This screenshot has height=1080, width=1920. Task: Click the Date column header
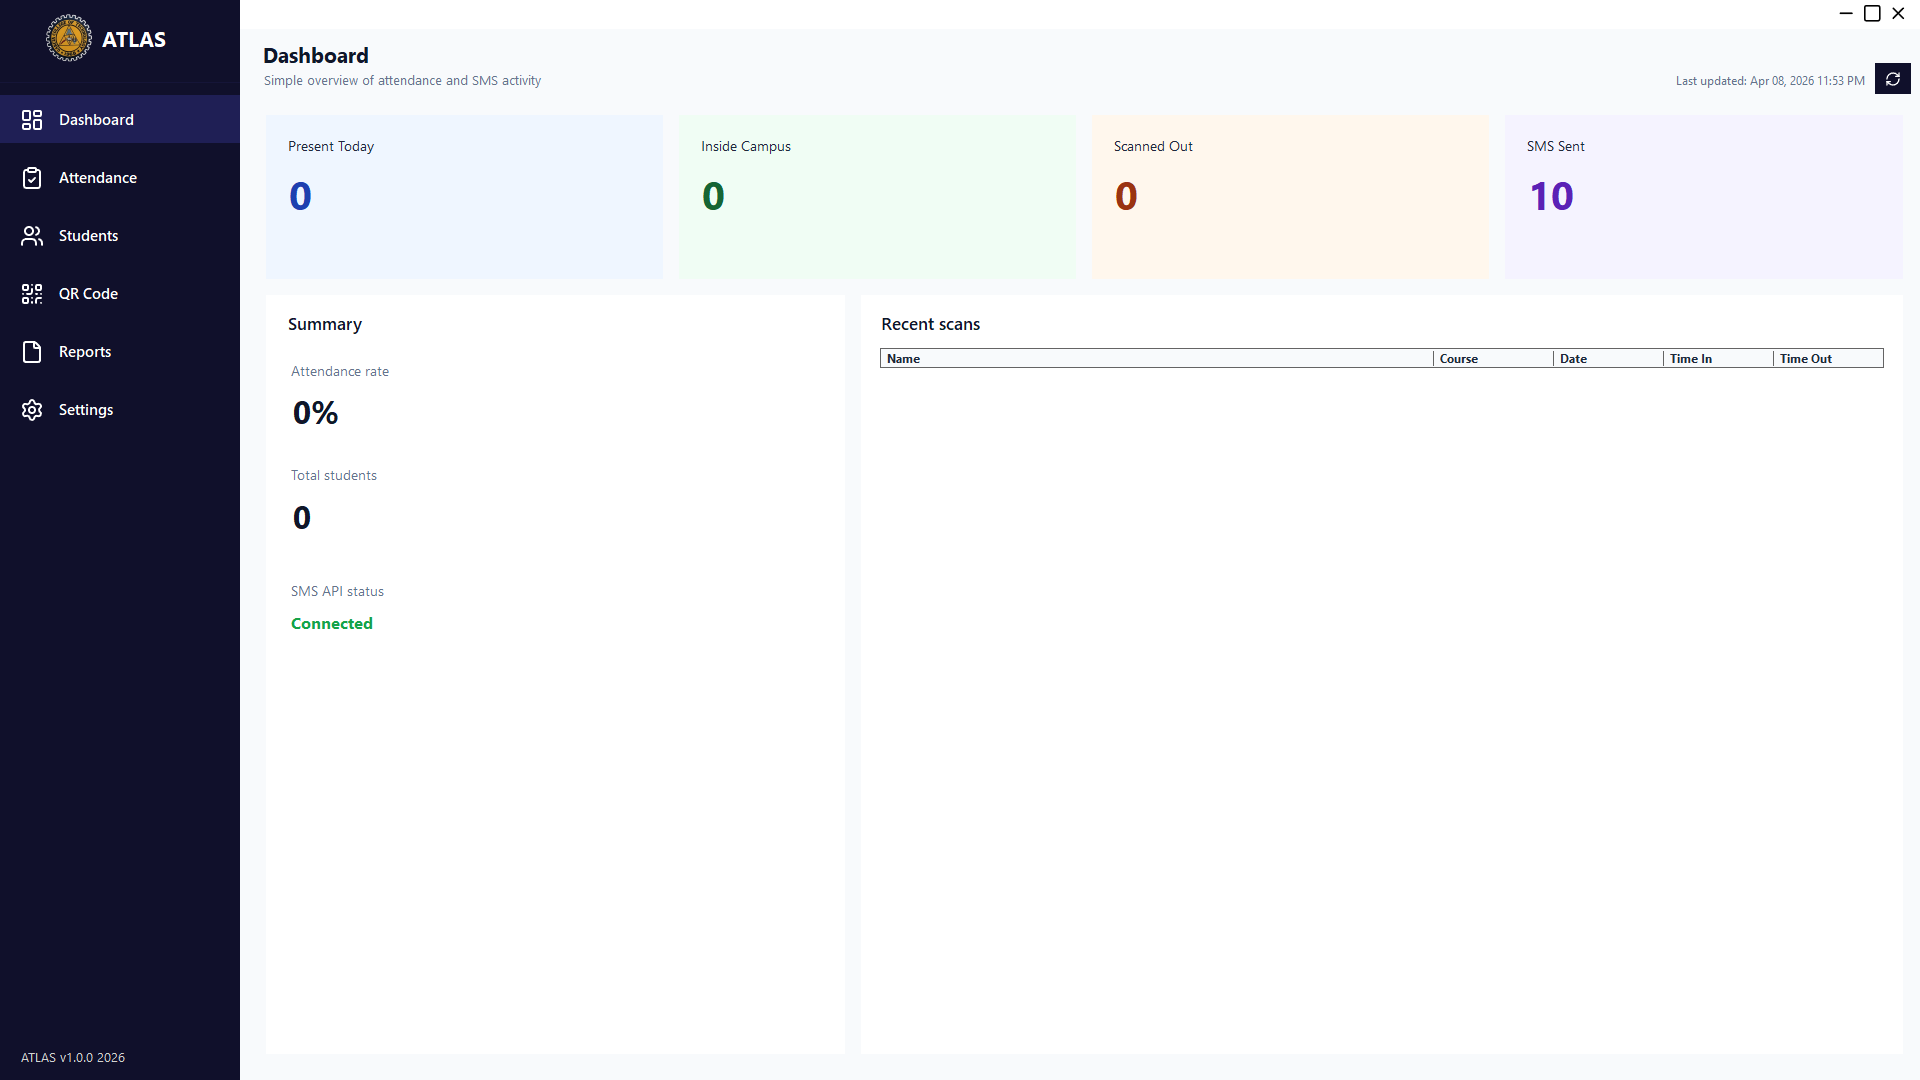[x=1607, y=359]
